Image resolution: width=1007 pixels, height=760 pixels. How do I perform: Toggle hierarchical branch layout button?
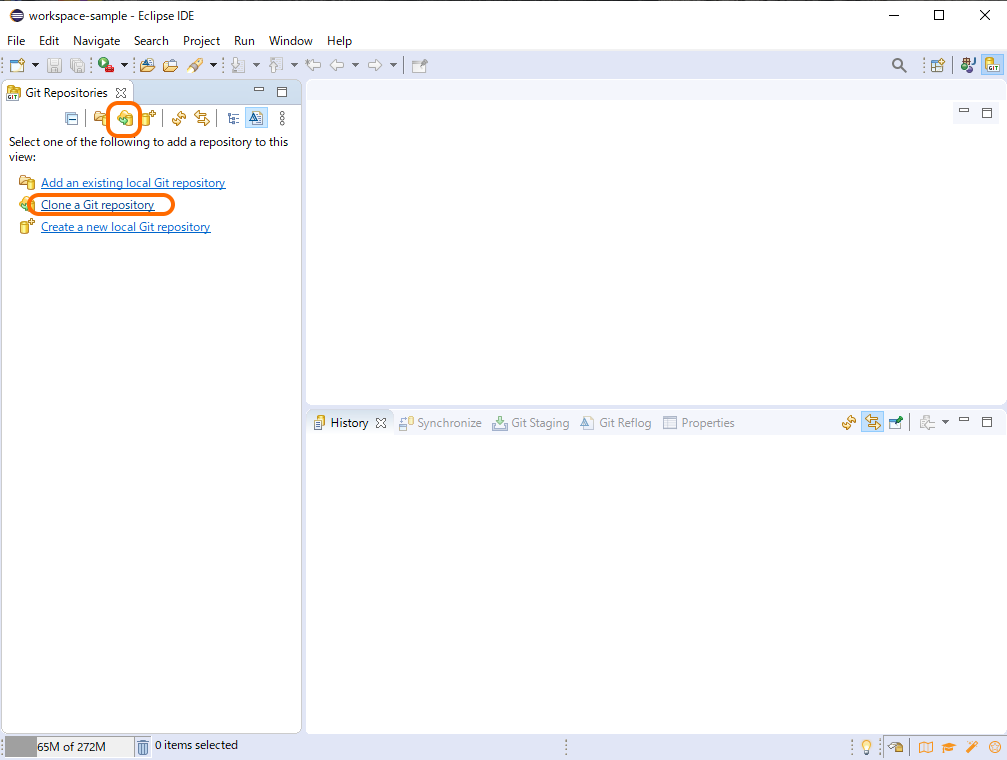point(233,118)
